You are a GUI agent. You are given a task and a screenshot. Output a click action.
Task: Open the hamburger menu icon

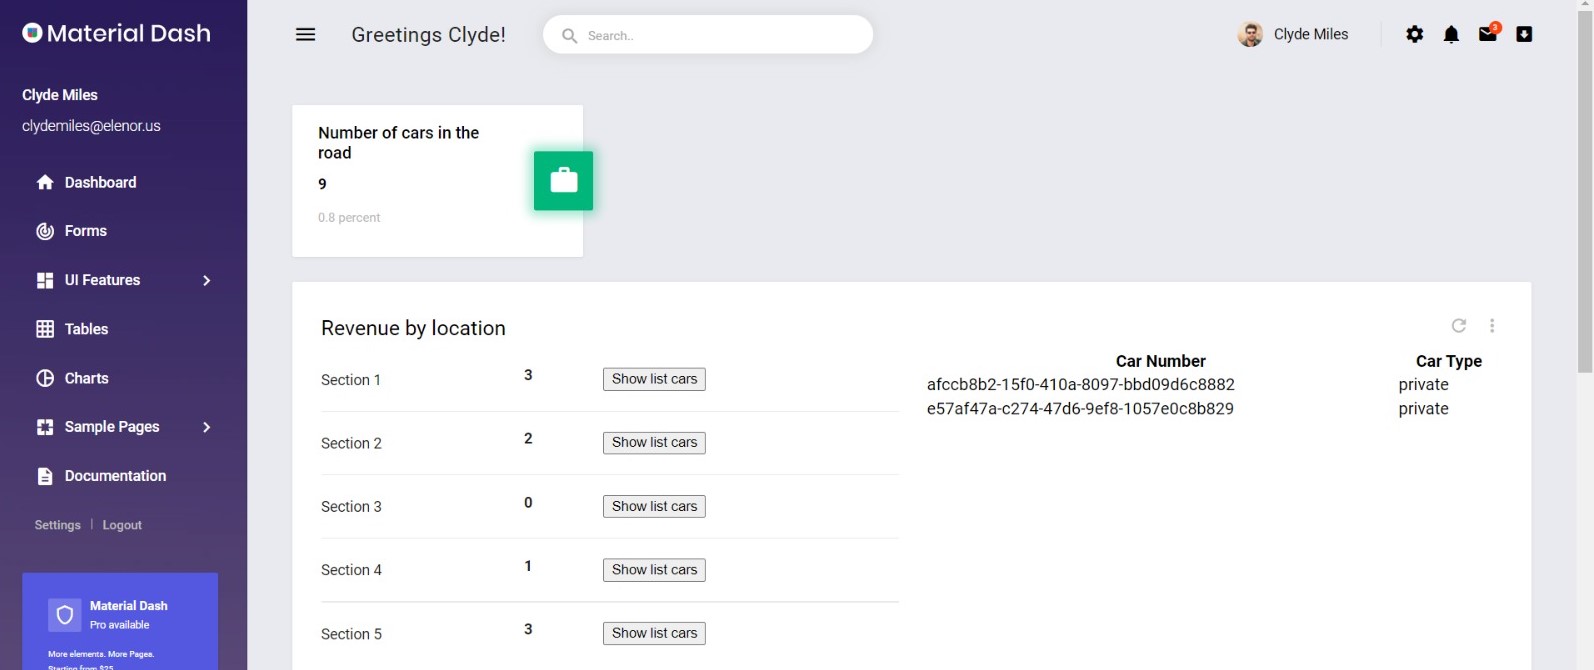306,34
